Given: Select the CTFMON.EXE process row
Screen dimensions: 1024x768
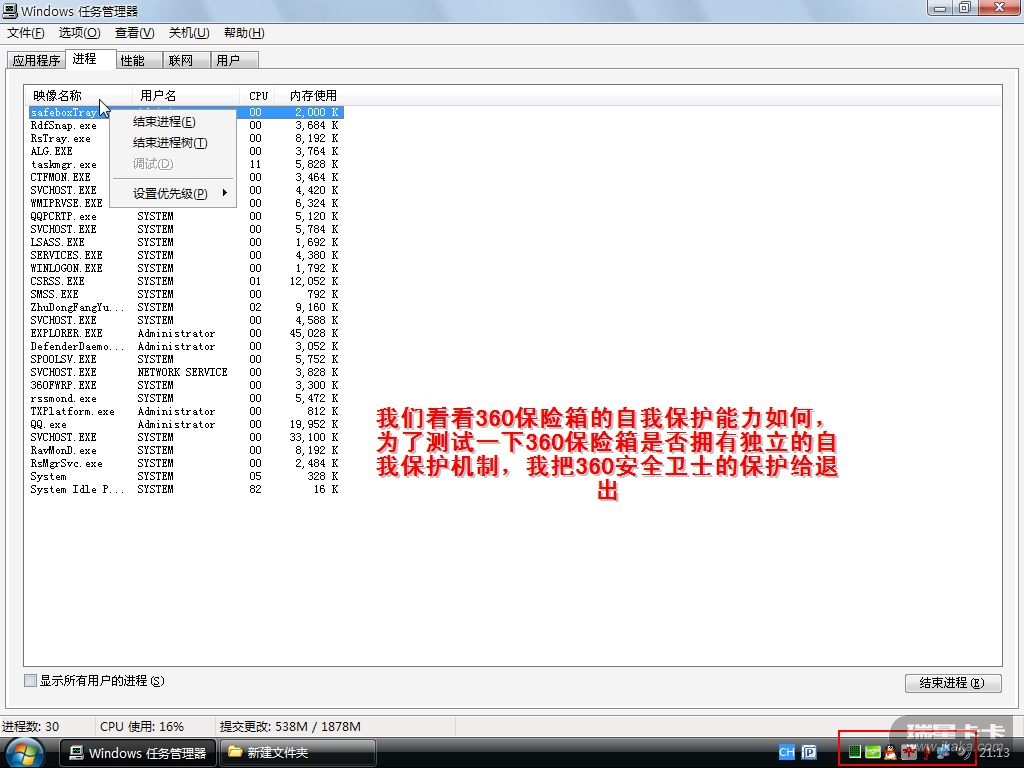Looking at the screenshot, I should point(185,178).
